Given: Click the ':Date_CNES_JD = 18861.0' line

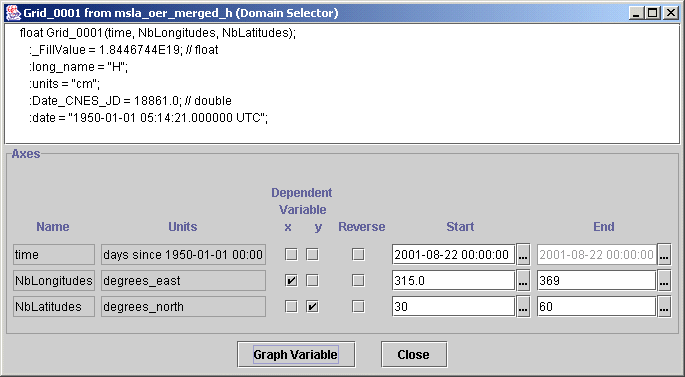Looking at the screenshot, I should click(130, 101).
